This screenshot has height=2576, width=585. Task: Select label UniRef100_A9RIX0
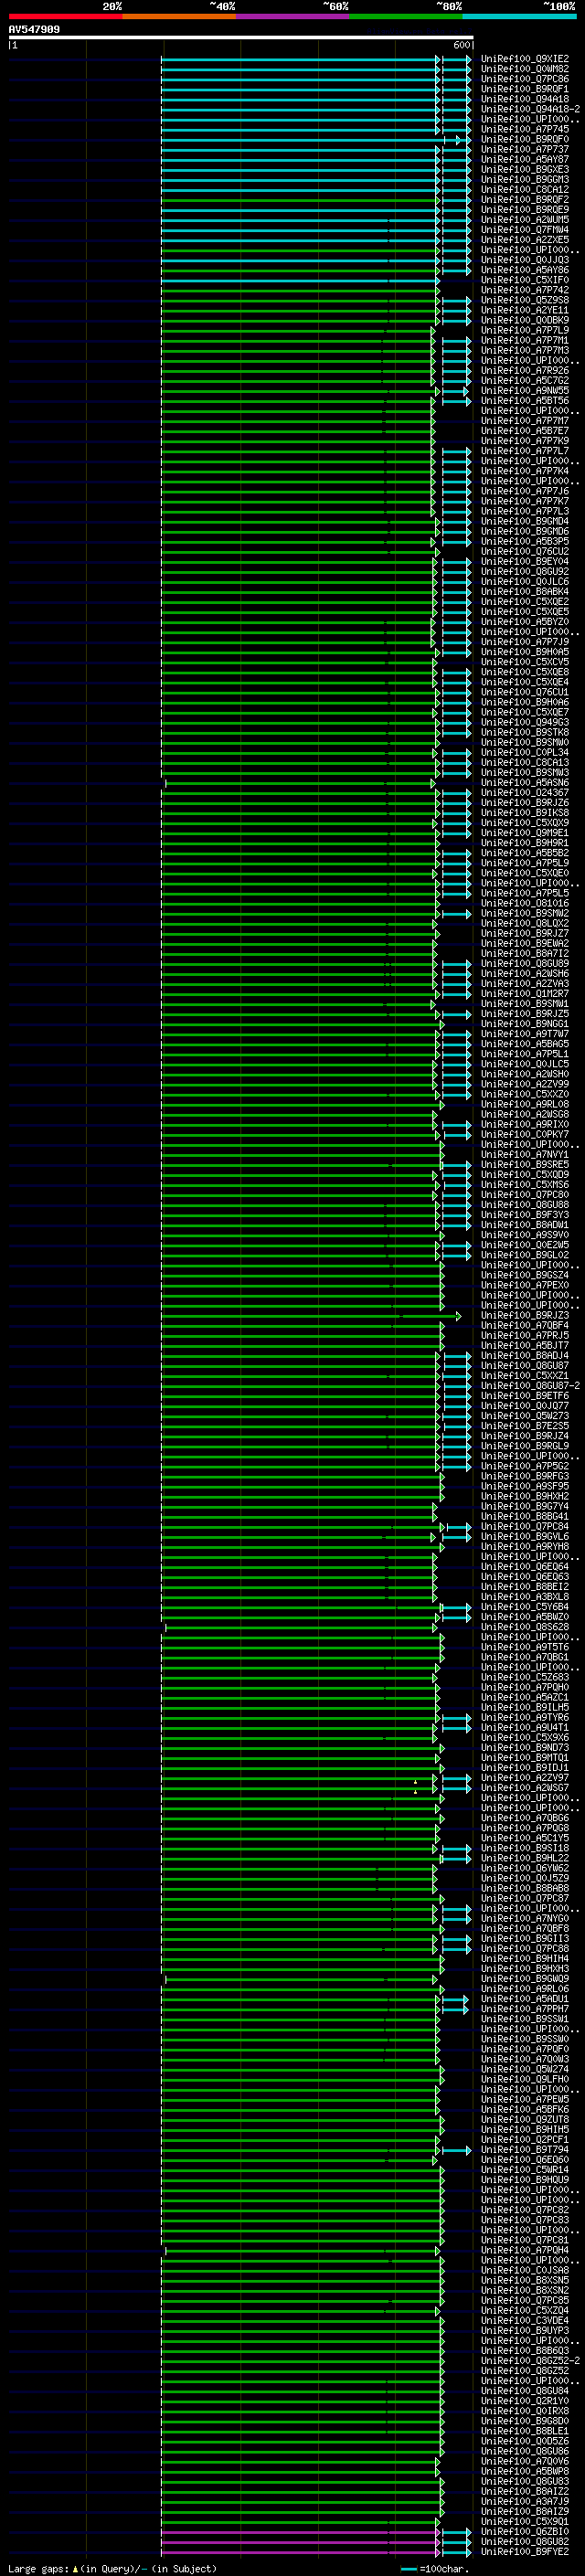point(525,1124)
